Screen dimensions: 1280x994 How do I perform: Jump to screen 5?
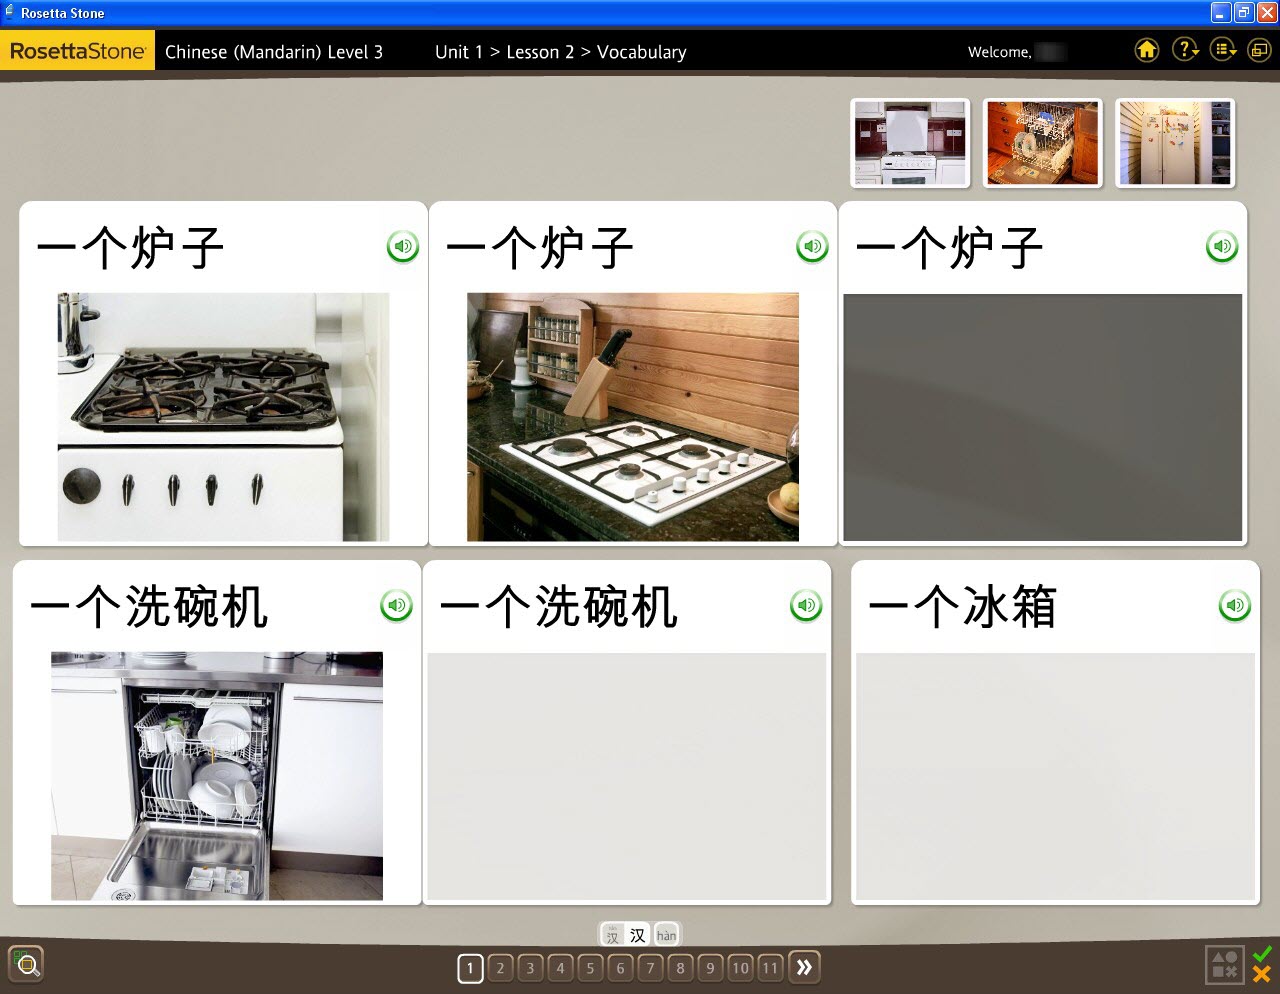point(591,968)
